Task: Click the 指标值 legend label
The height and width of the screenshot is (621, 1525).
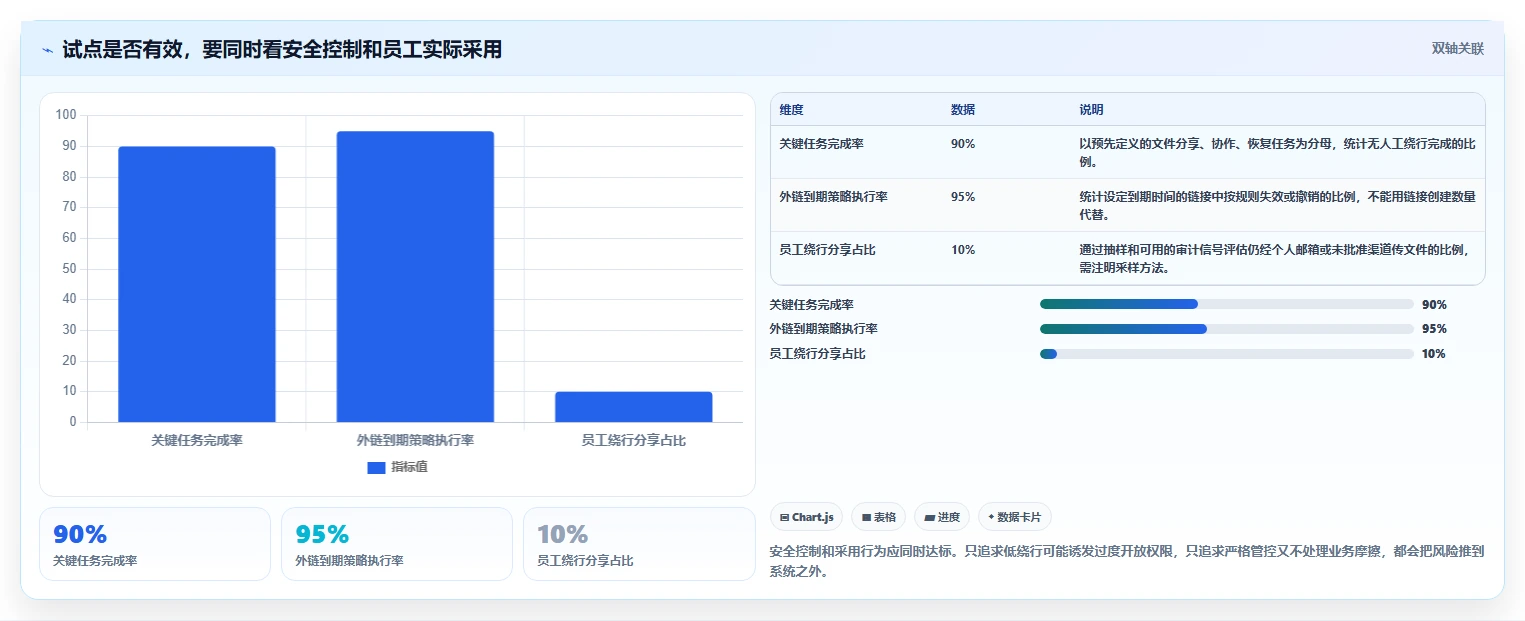Action: [x=409, y=467]
